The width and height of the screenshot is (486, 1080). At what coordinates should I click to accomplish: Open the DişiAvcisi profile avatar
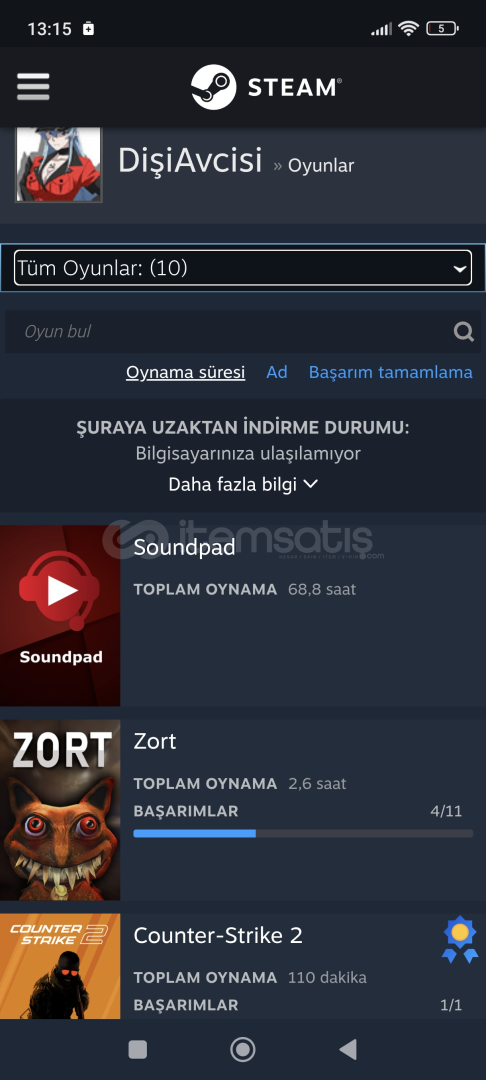click(x=59, y=164)
